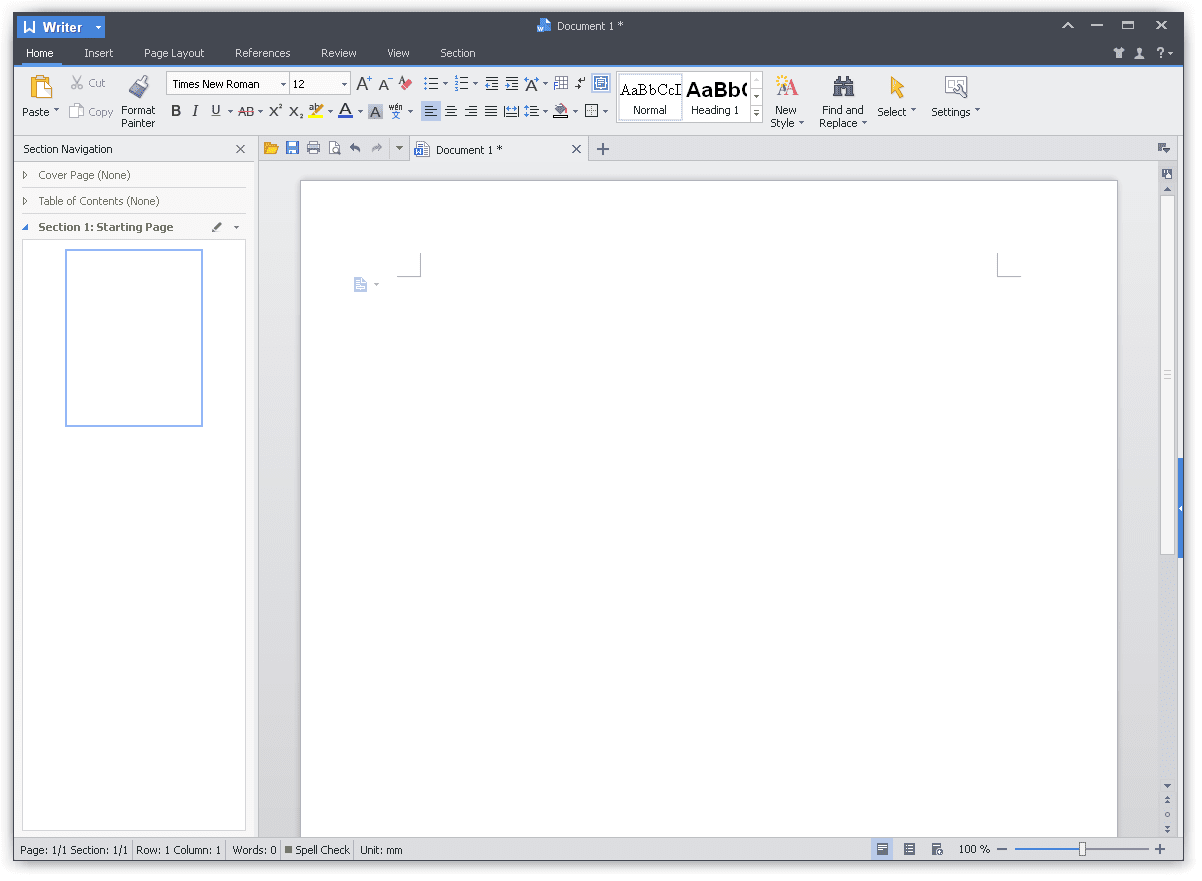Close the Section Navigation pane
This screenshot has height=881, width=1202.
240,149
